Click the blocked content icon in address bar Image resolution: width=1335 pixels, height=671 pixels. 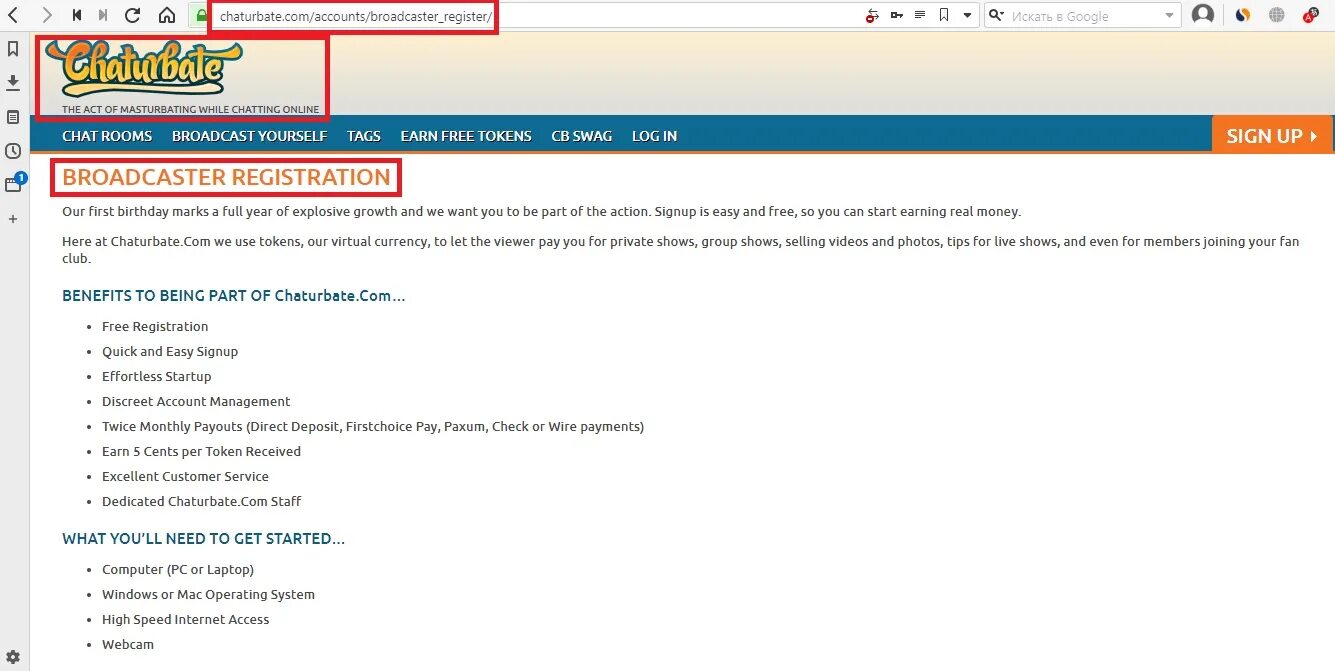872,15
